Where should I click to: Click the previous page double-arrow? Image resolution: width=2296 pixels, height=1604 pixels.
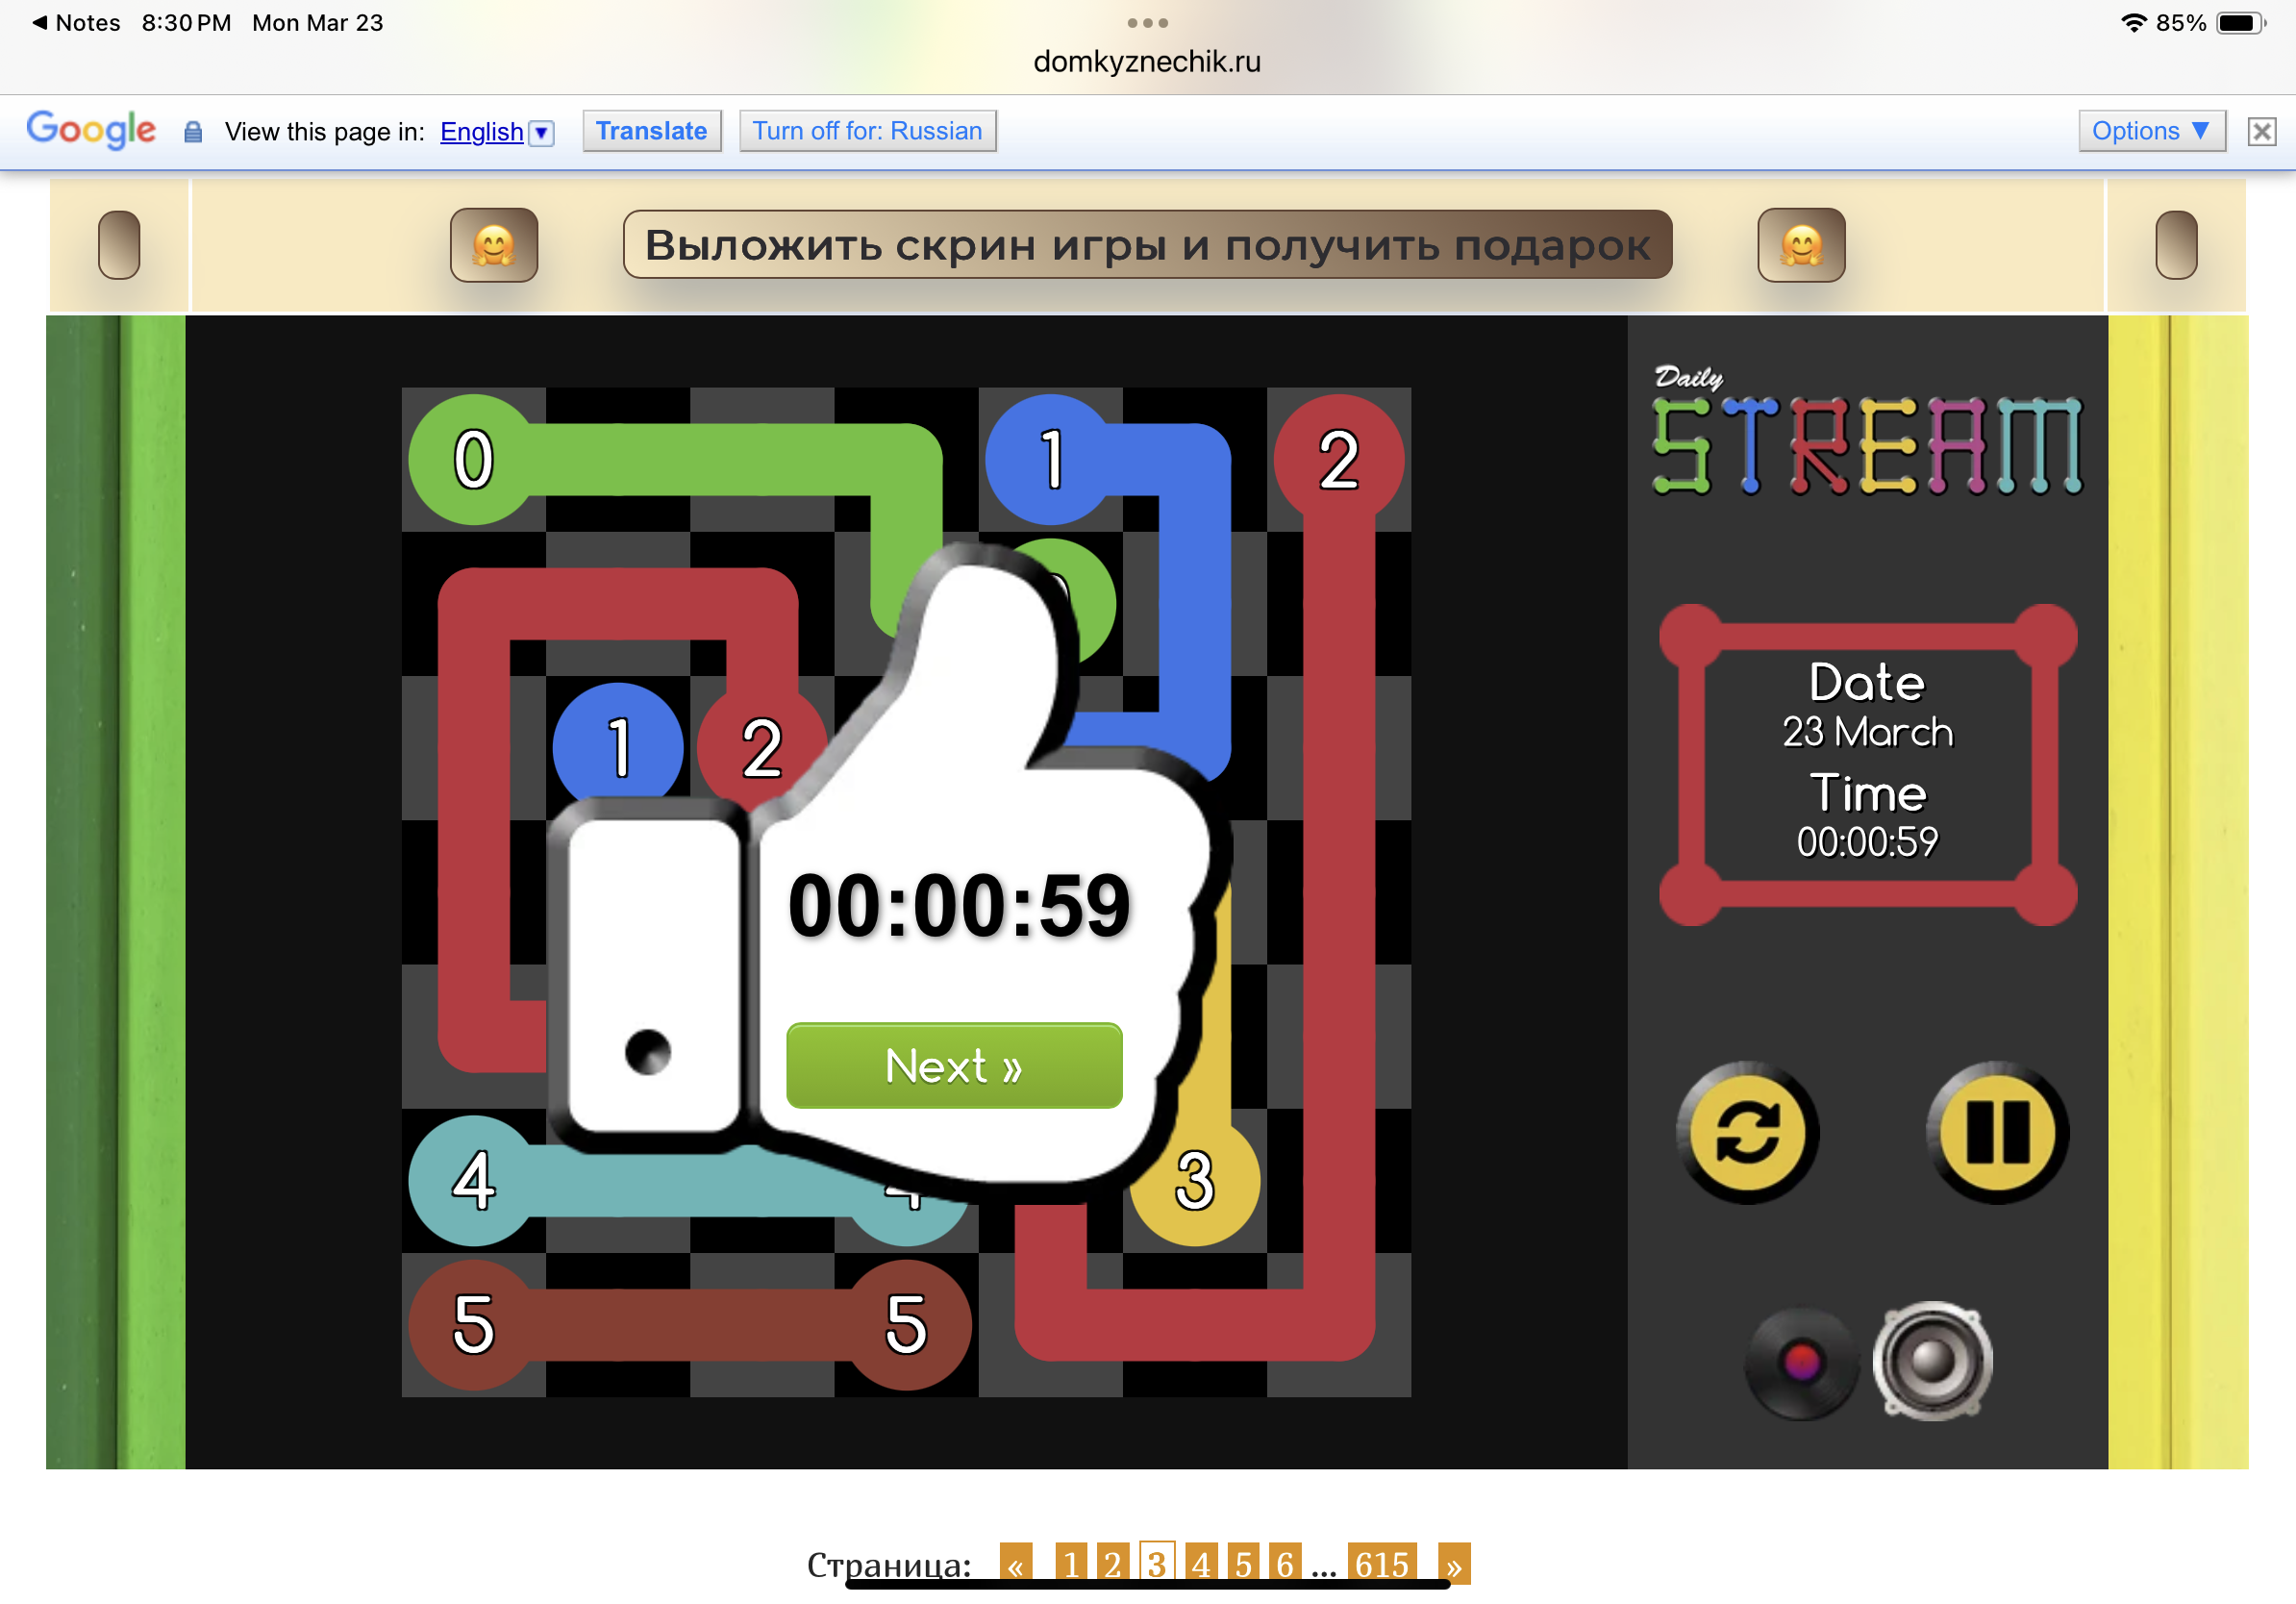tap(1015, 1563)
